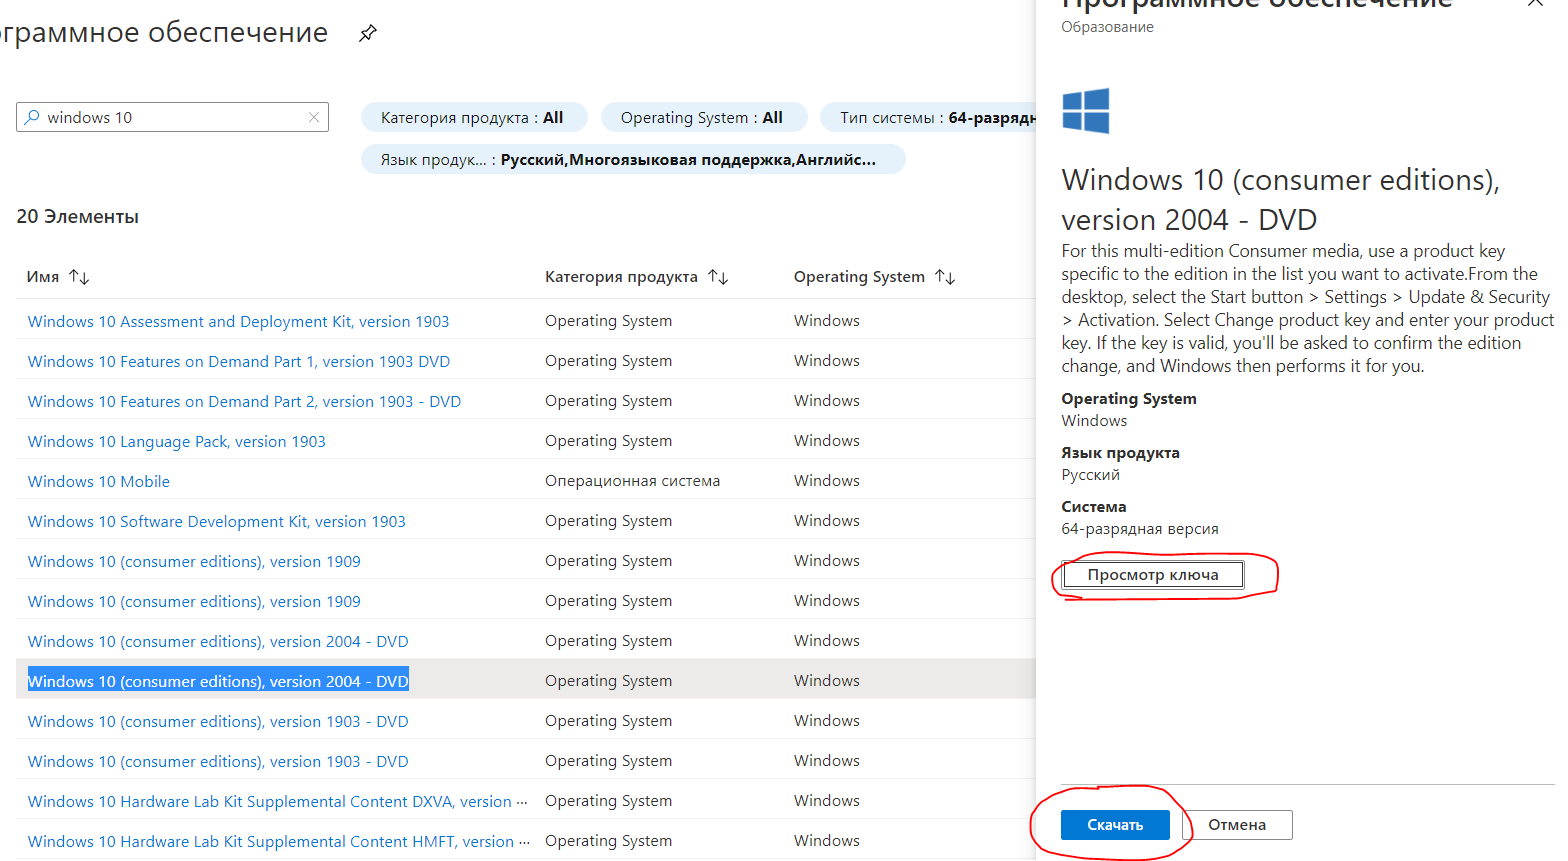Click the Operating System column header
1568x861 pixels.
(859, 277)
